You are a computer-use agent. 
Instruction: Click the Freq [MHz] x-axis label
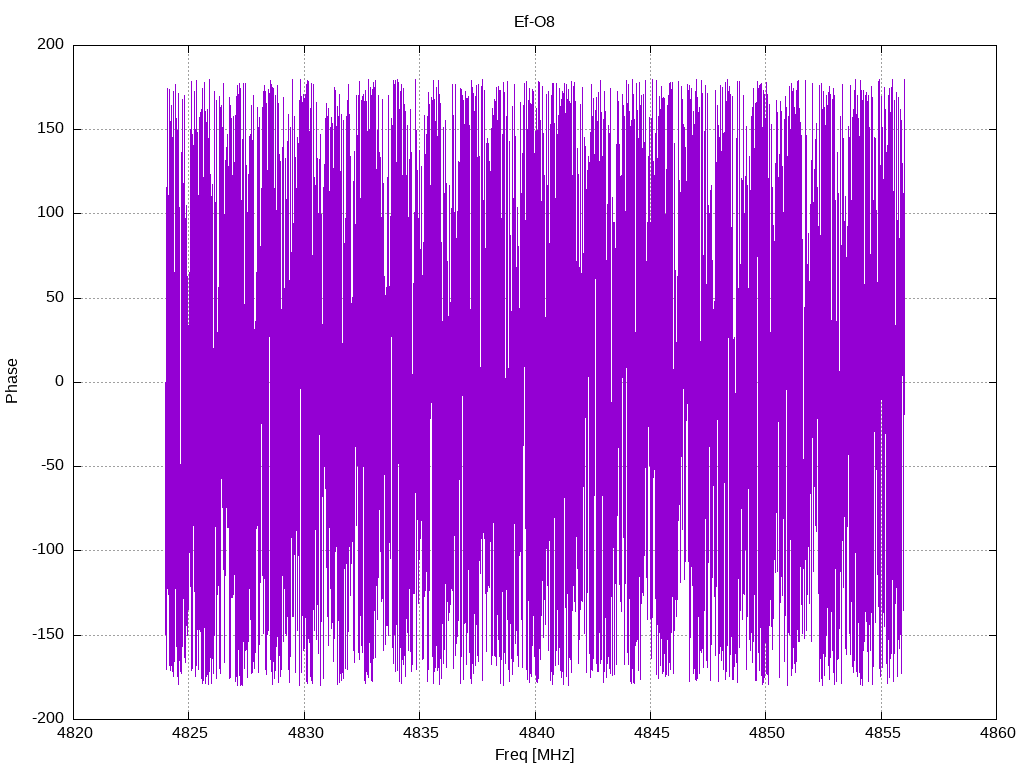click(x=534, y=755)
